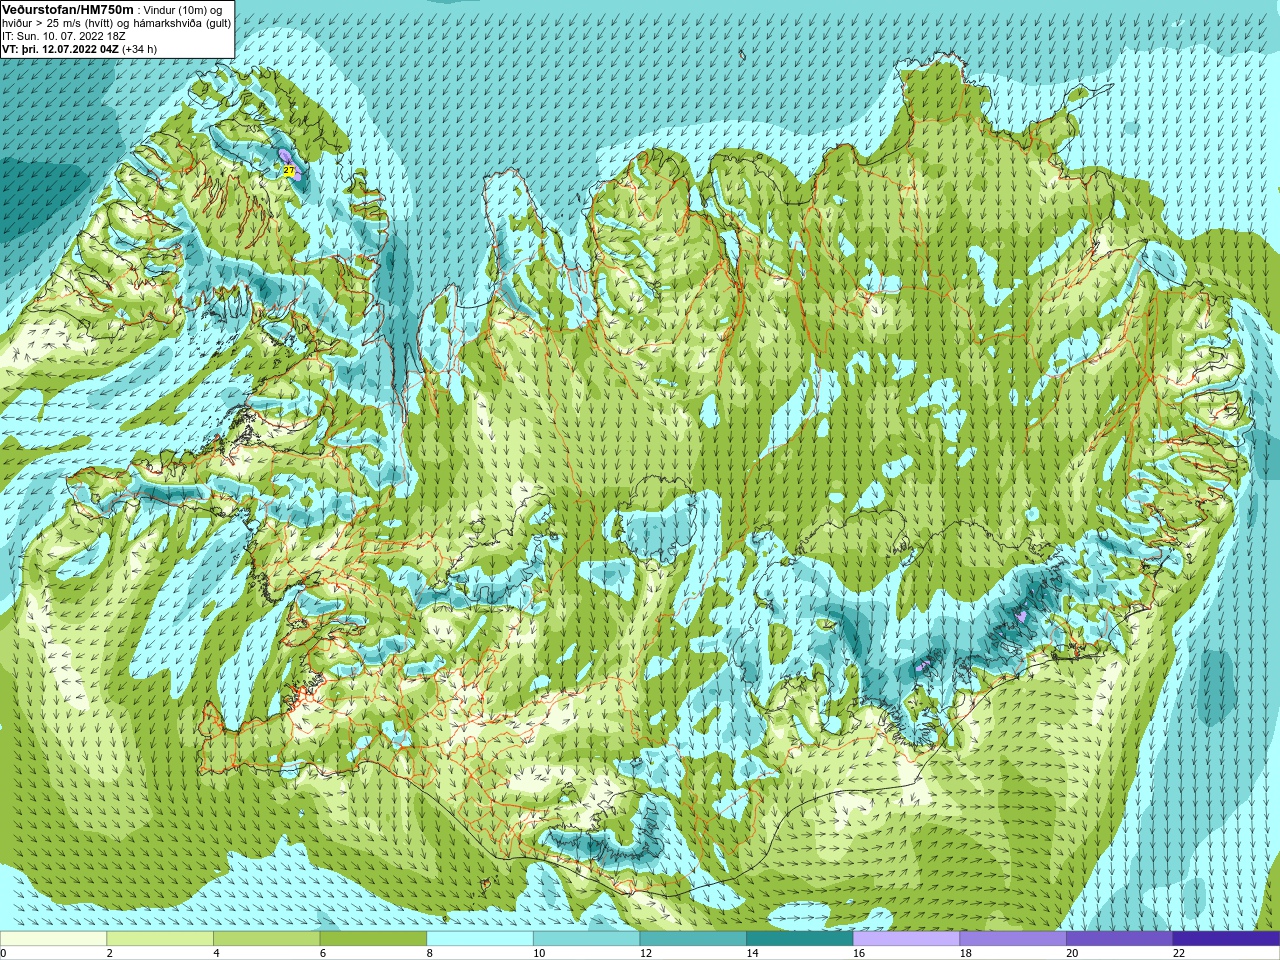Click the legend label '10'
The image size is (1280, 960).
pyautogui.click(x=539, y=953)
